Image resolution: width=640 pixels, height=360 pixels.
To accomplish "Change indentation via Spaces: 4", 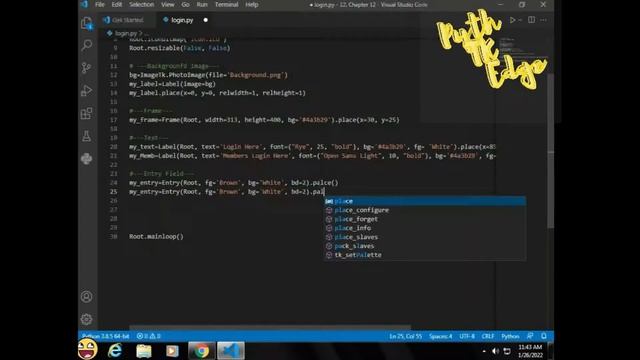I will [x=440, y=336].
